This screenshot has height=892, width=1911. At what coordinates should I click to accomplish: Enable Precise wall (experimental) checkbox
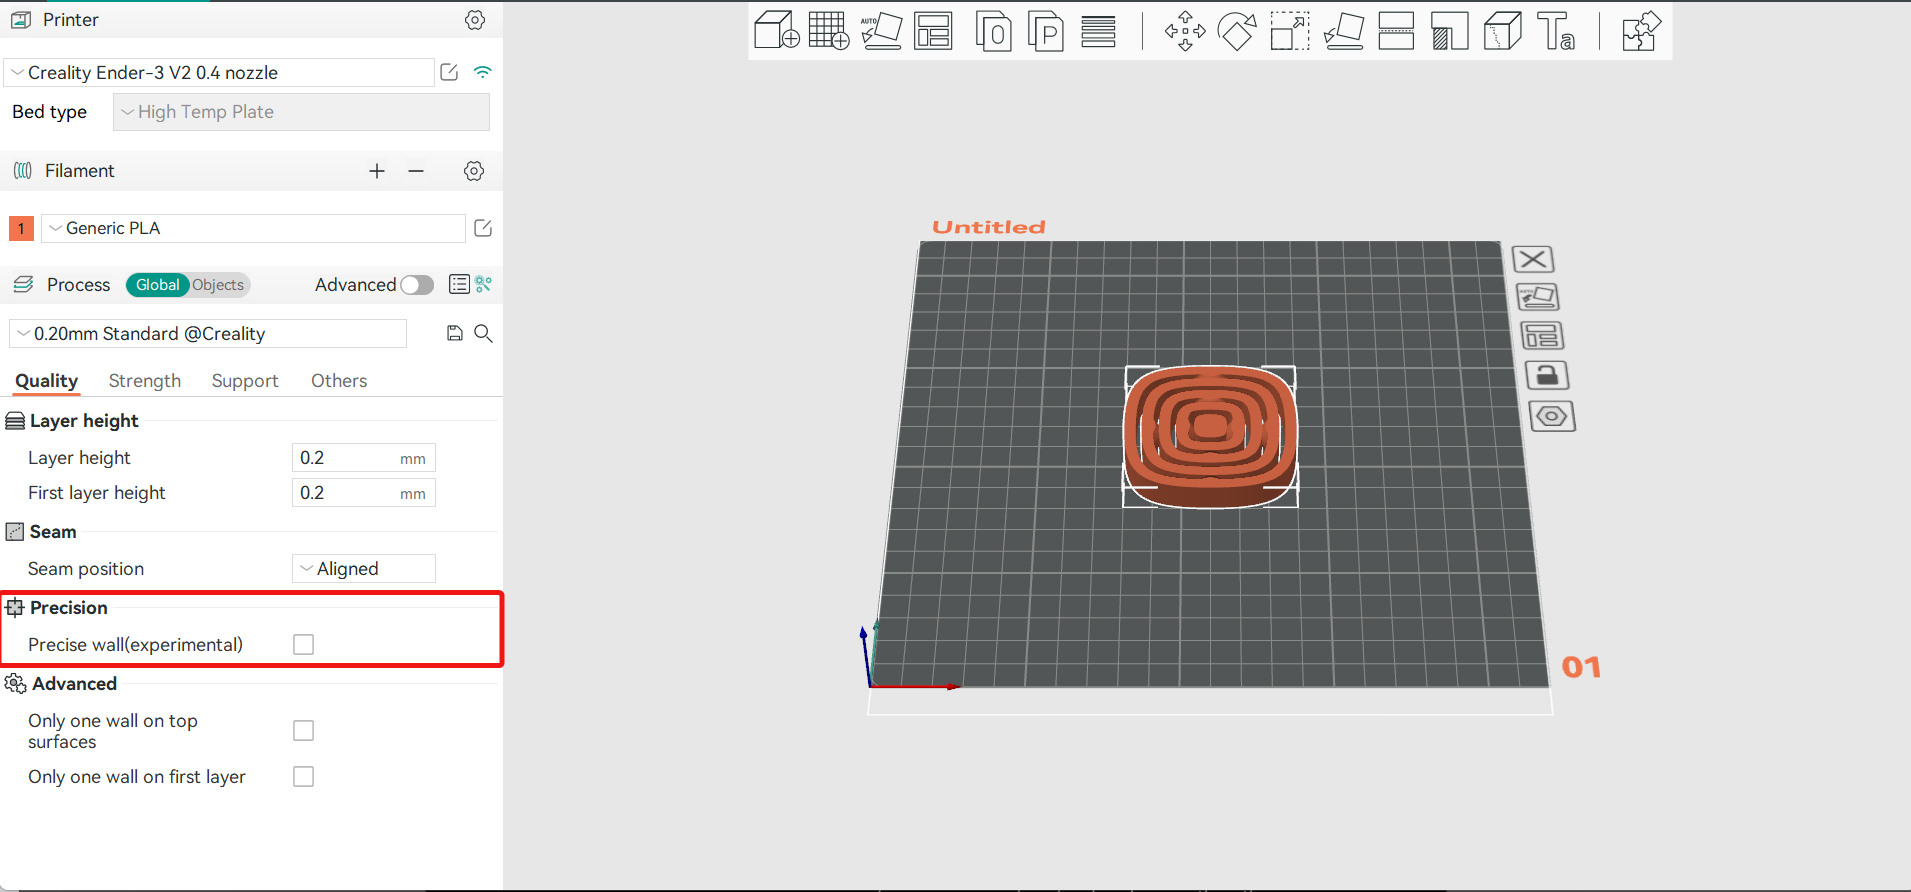click(303, 645)
